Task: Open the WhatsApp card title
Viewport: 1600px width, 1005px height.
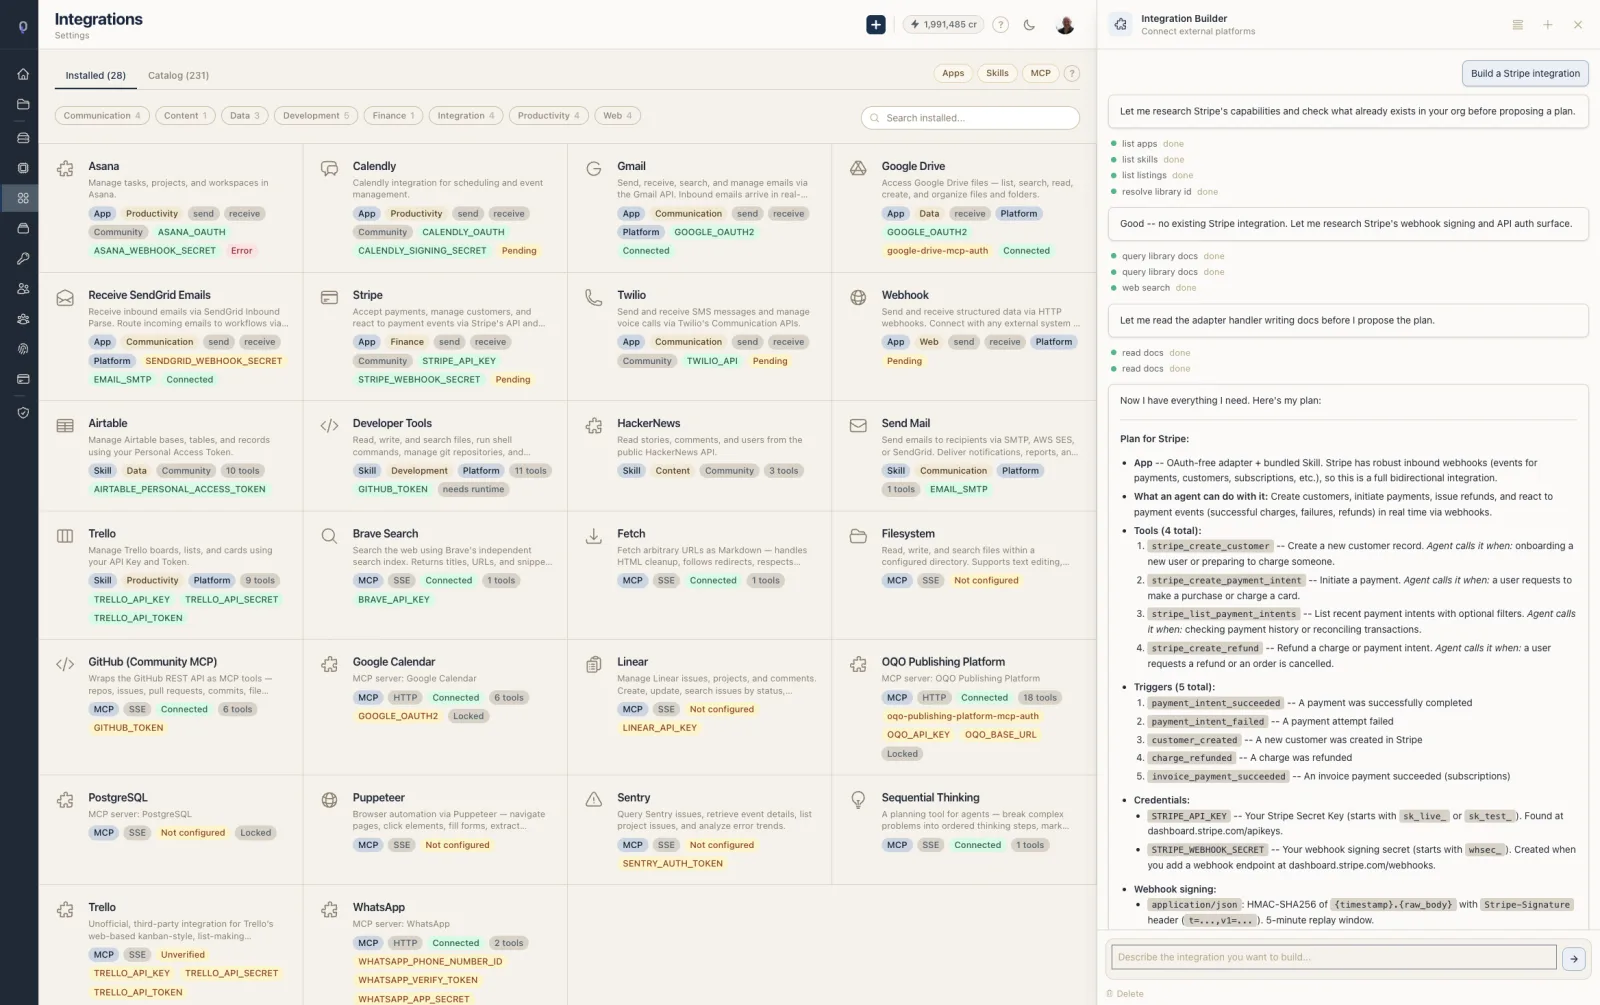Action: click(378, 908)
